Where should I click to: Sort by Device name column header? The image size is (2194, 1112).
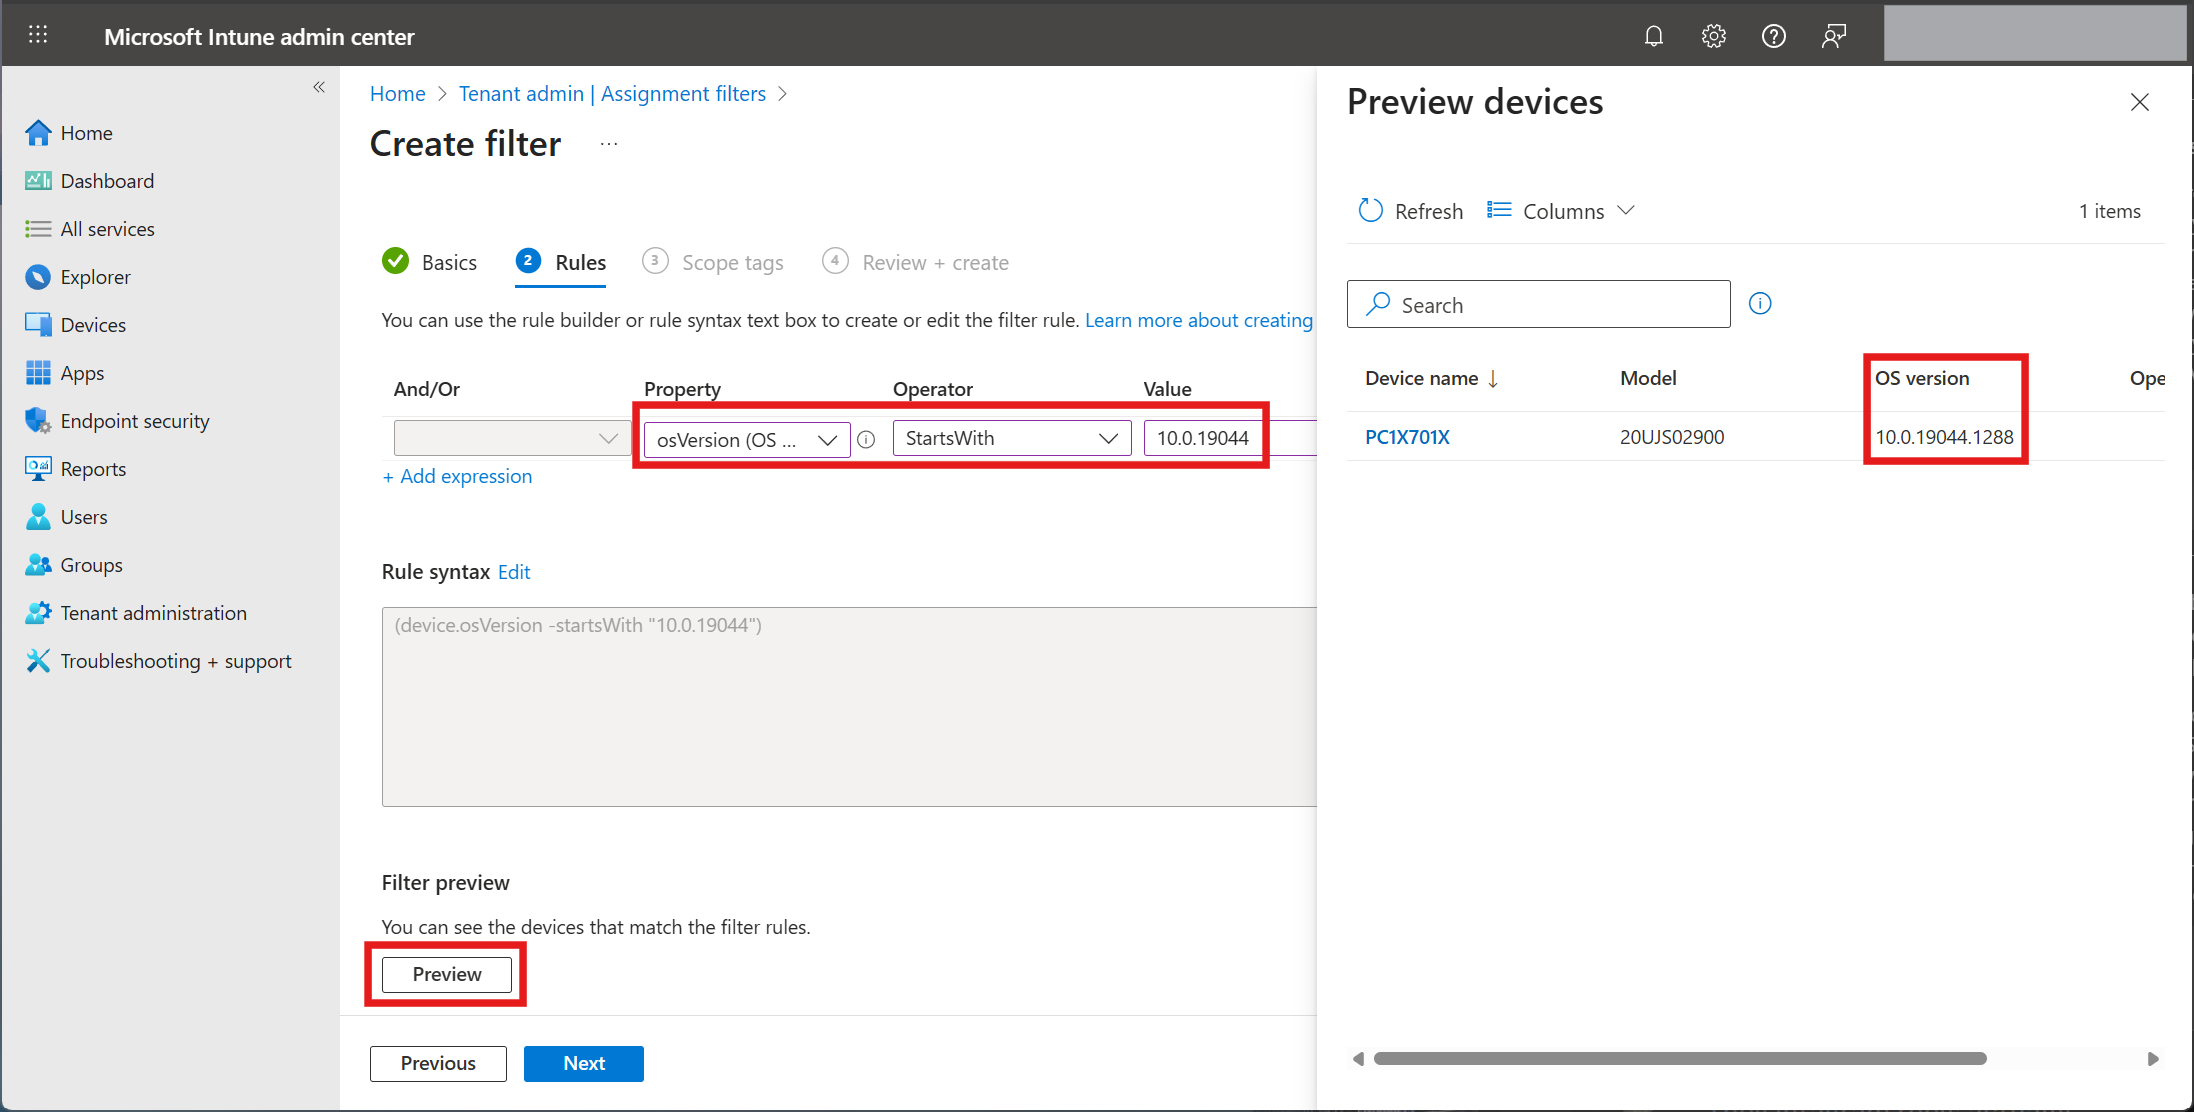(x=1431, y=378)
